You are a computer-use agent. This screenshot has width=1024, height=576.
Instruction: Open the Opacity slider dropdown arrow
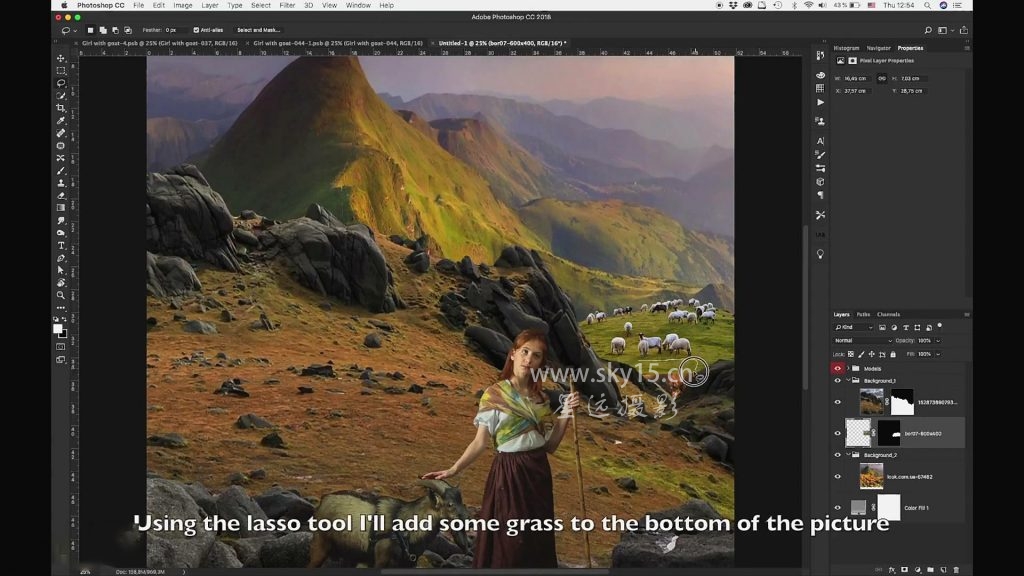pyautogui.click(x=938, y=341)
